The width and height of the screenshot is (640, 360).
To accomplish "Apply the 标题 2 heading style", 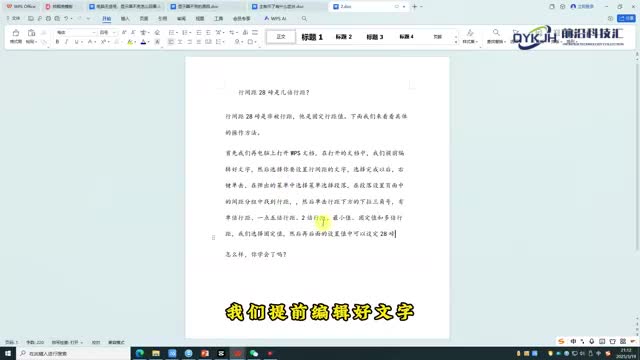I will pos(344,37).
